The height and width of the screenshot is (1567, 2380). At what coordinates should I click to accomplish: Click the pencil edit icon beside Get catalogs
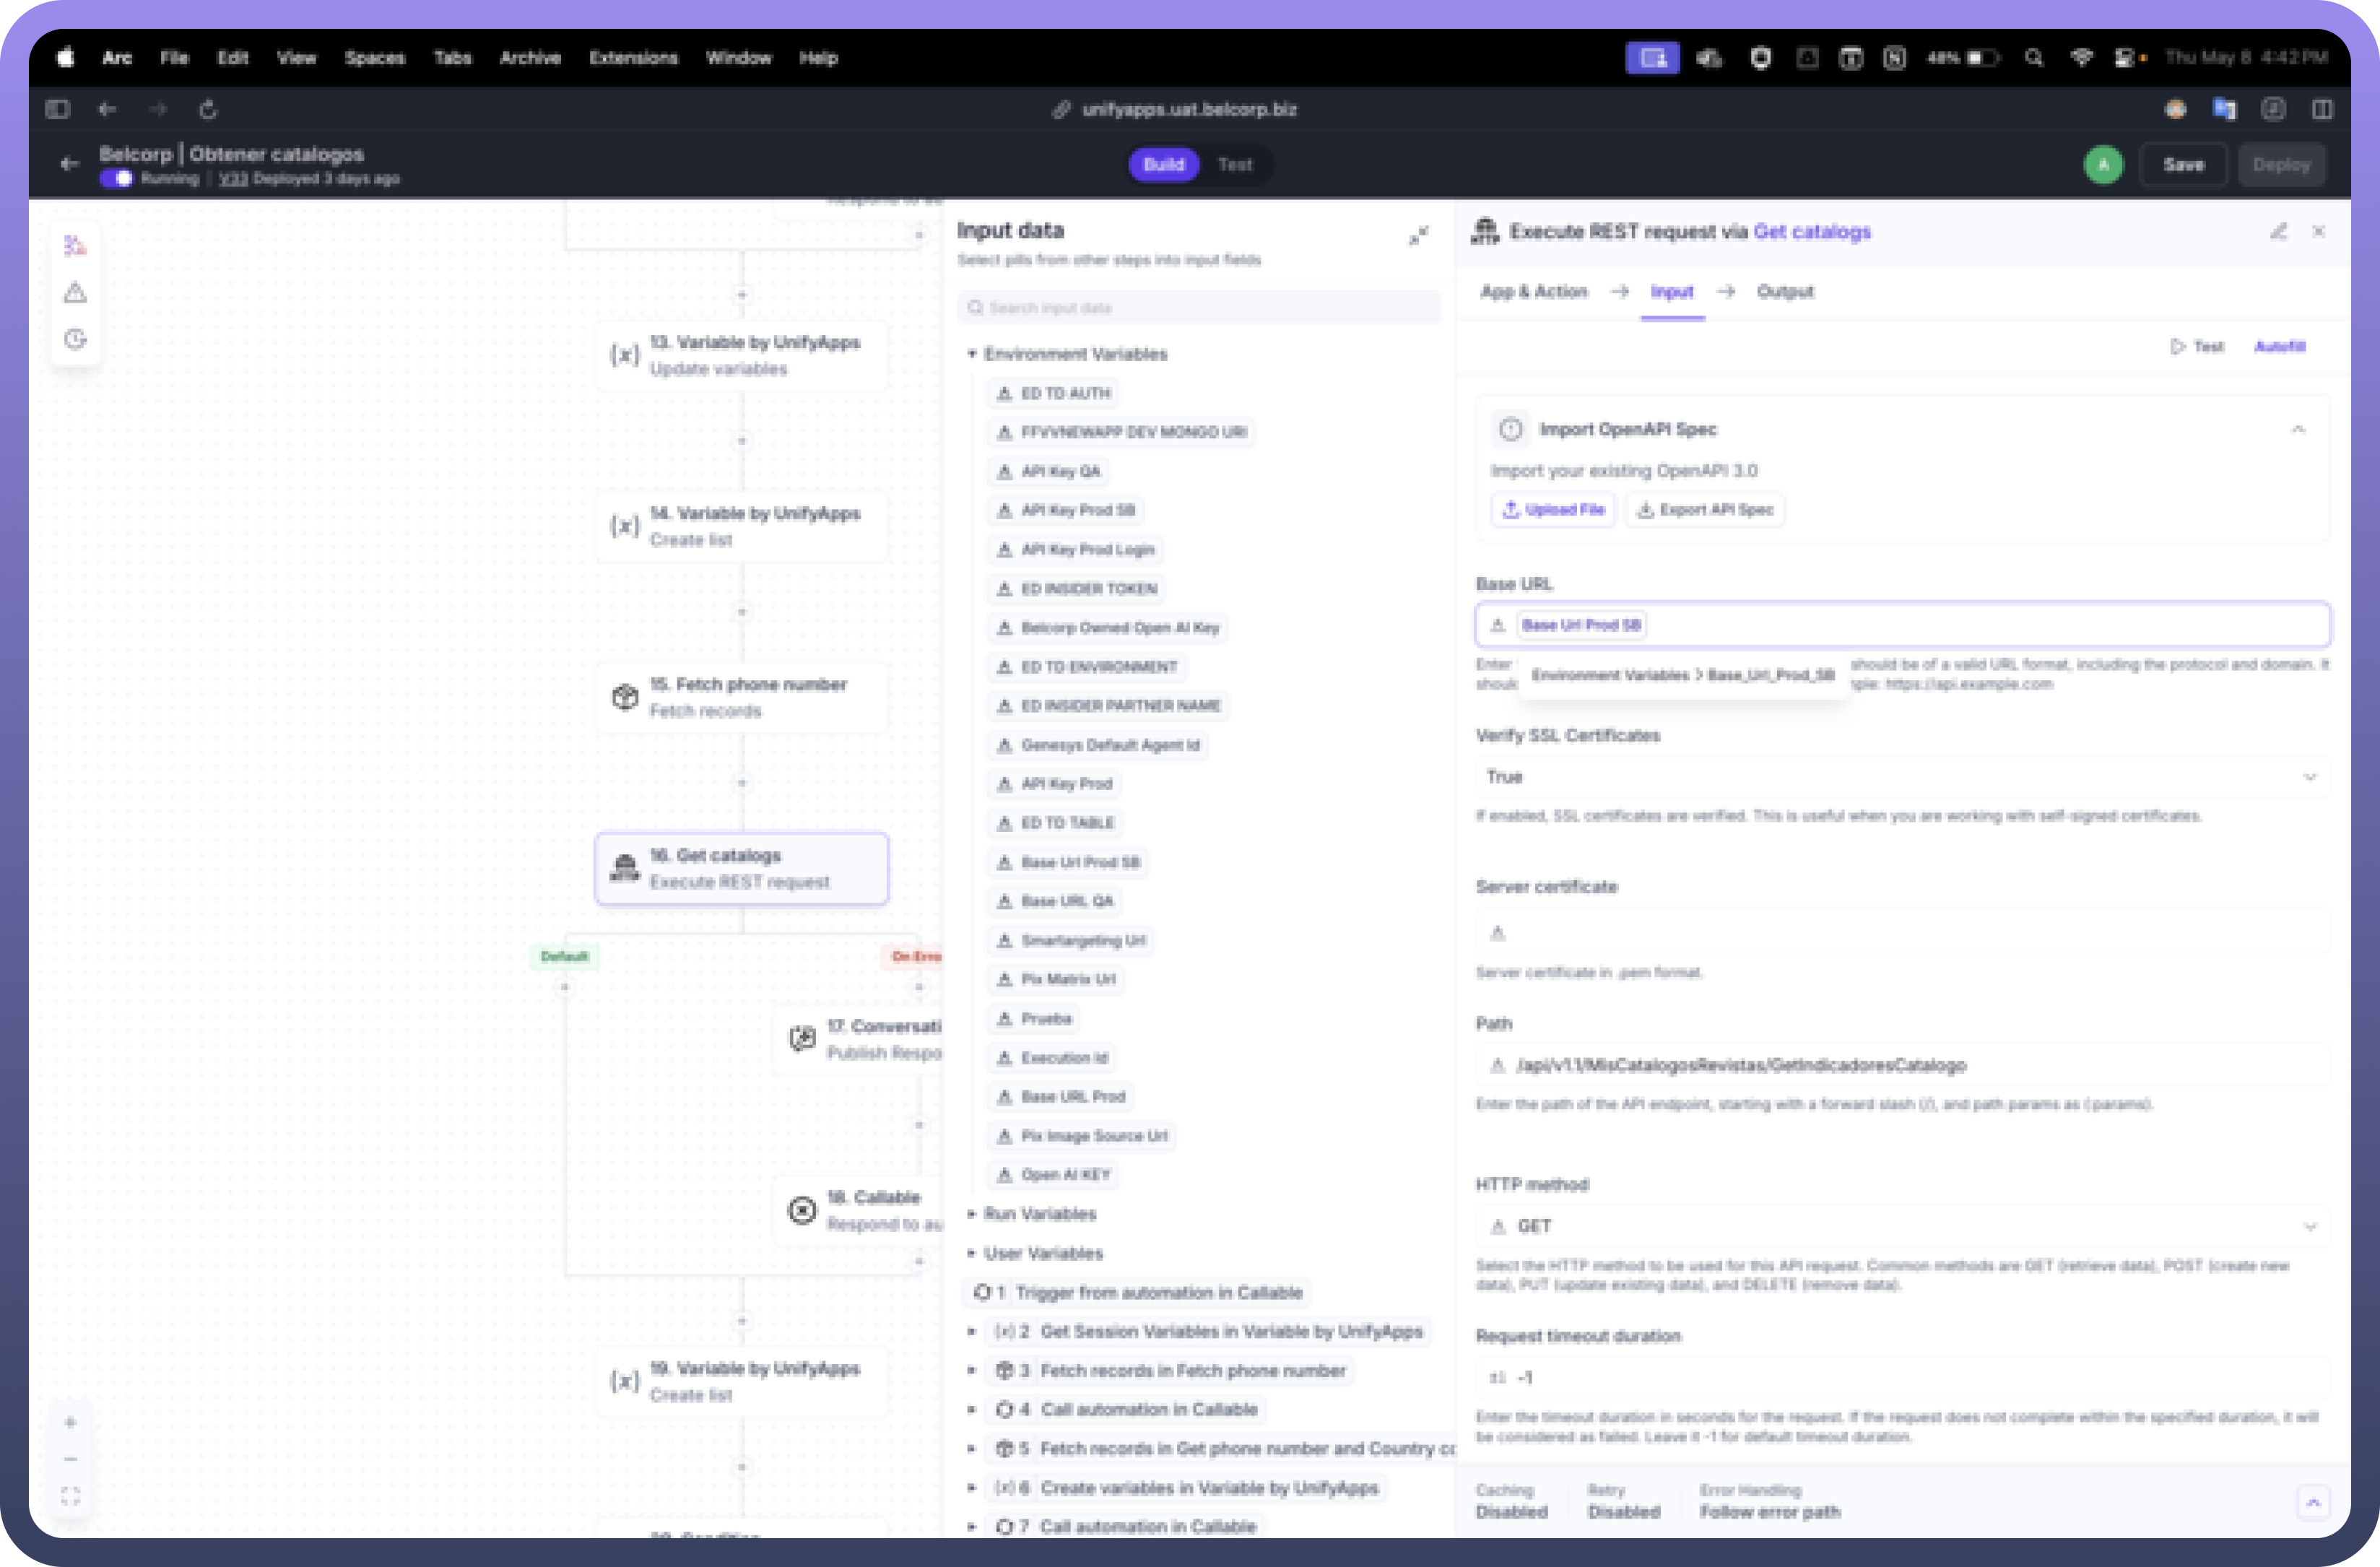tap(2278, 231)
